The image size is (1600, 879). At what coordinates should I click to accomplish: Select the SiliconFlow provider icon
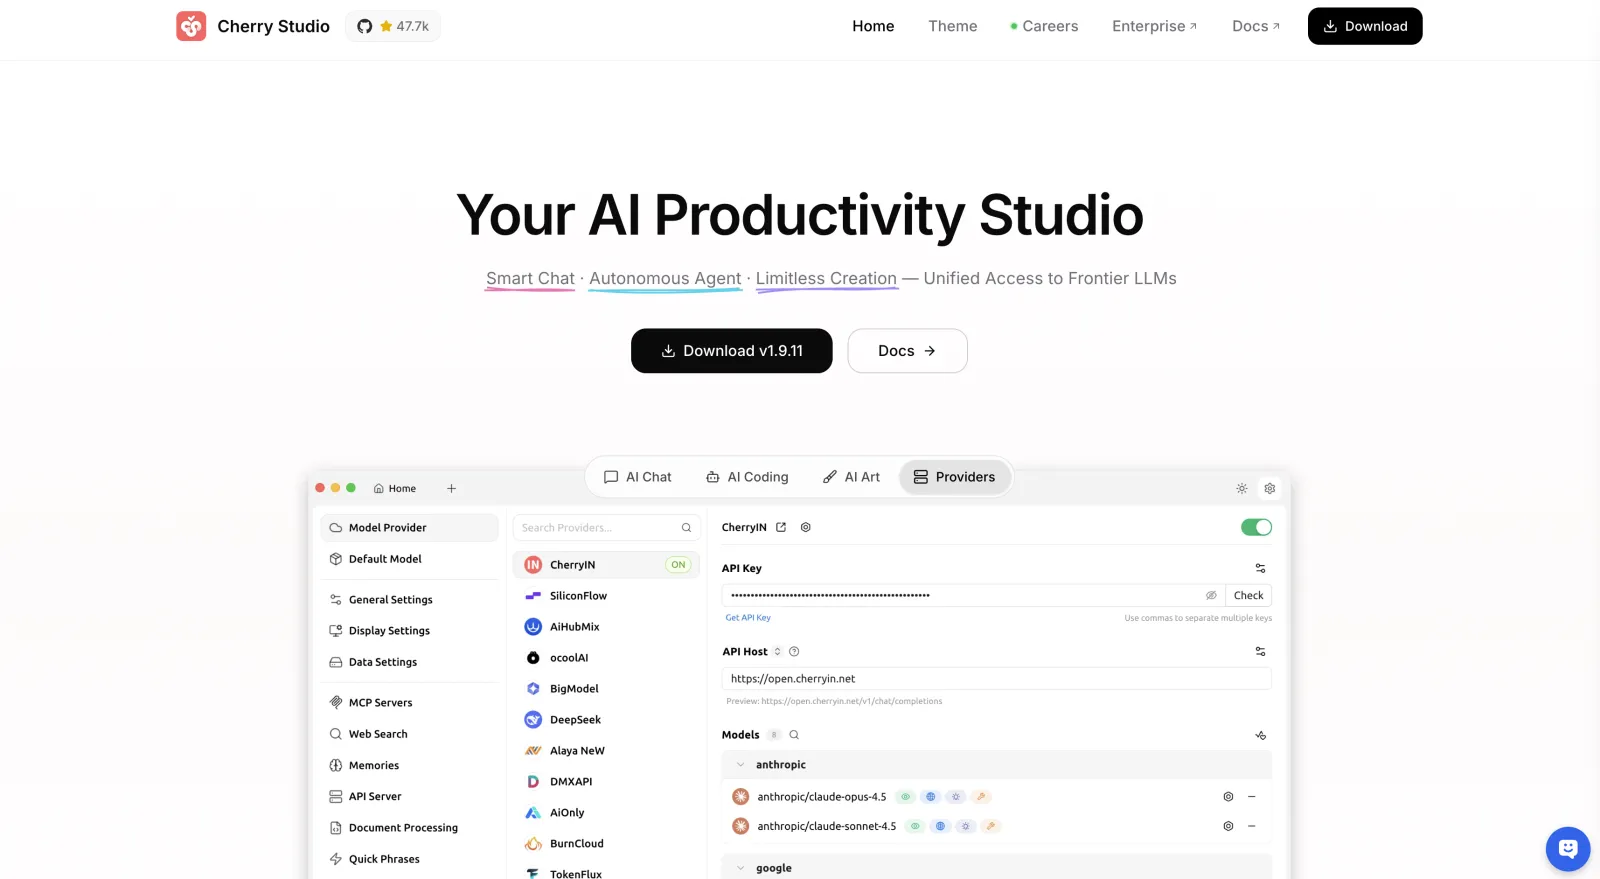tap(533, 596)
